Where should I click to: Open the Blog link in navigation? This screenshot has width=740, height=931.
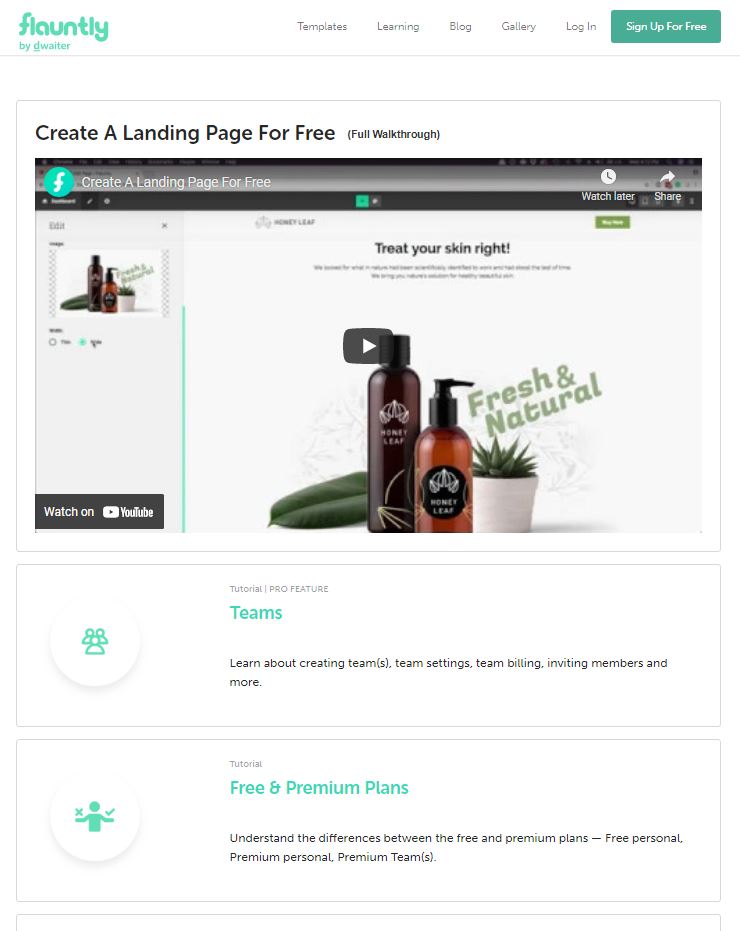(460, 26)
